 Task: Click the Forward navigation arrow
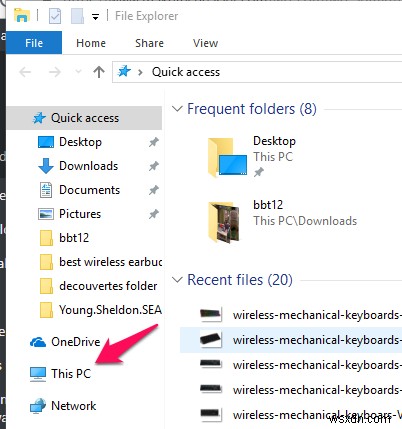coord(55,72)
